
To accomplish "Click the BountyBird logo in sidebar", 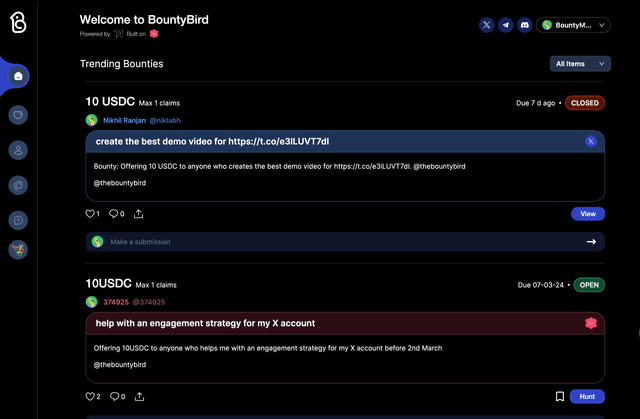I will click(18, 22).
